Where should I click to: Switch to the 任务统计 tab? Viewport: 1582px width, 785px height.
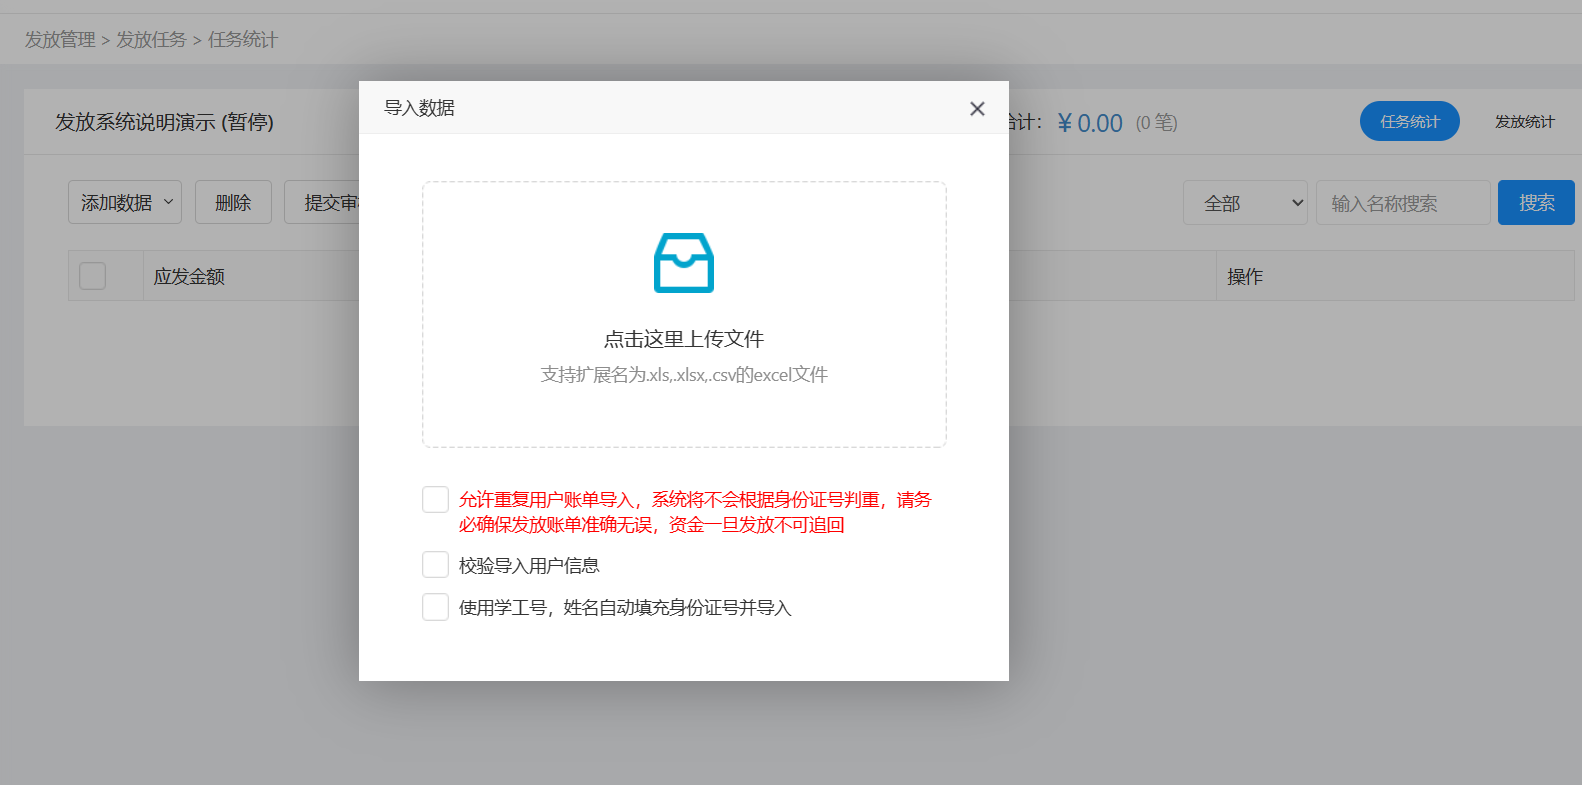[x=1409, y=121]
